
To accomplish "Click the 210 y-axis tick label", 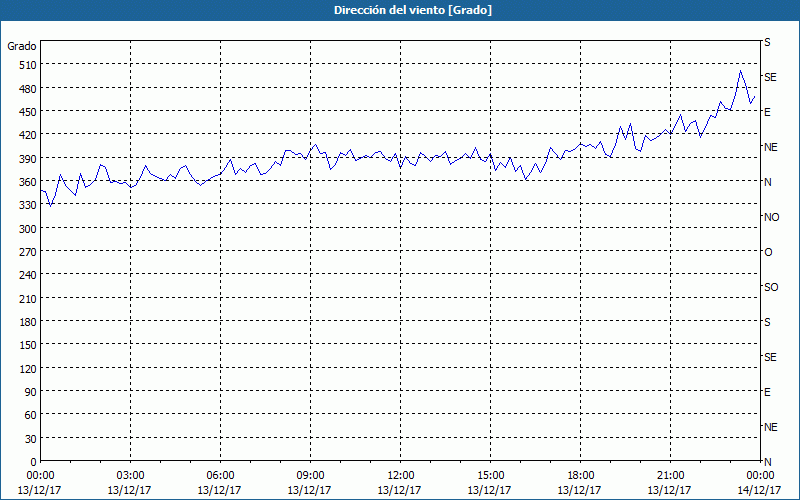I will pos(28,298).
